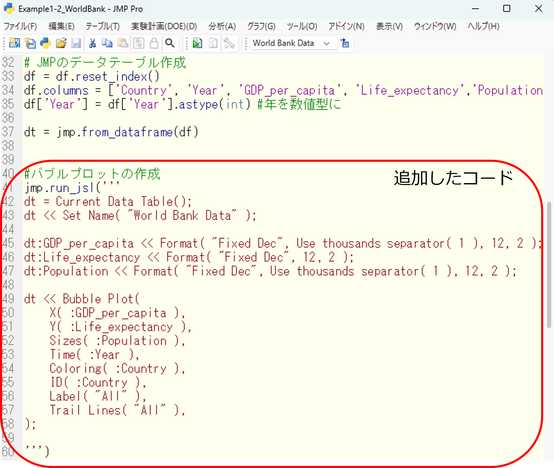Click line 37 jmp.from_dataframe code

click(x=111, y=132)
